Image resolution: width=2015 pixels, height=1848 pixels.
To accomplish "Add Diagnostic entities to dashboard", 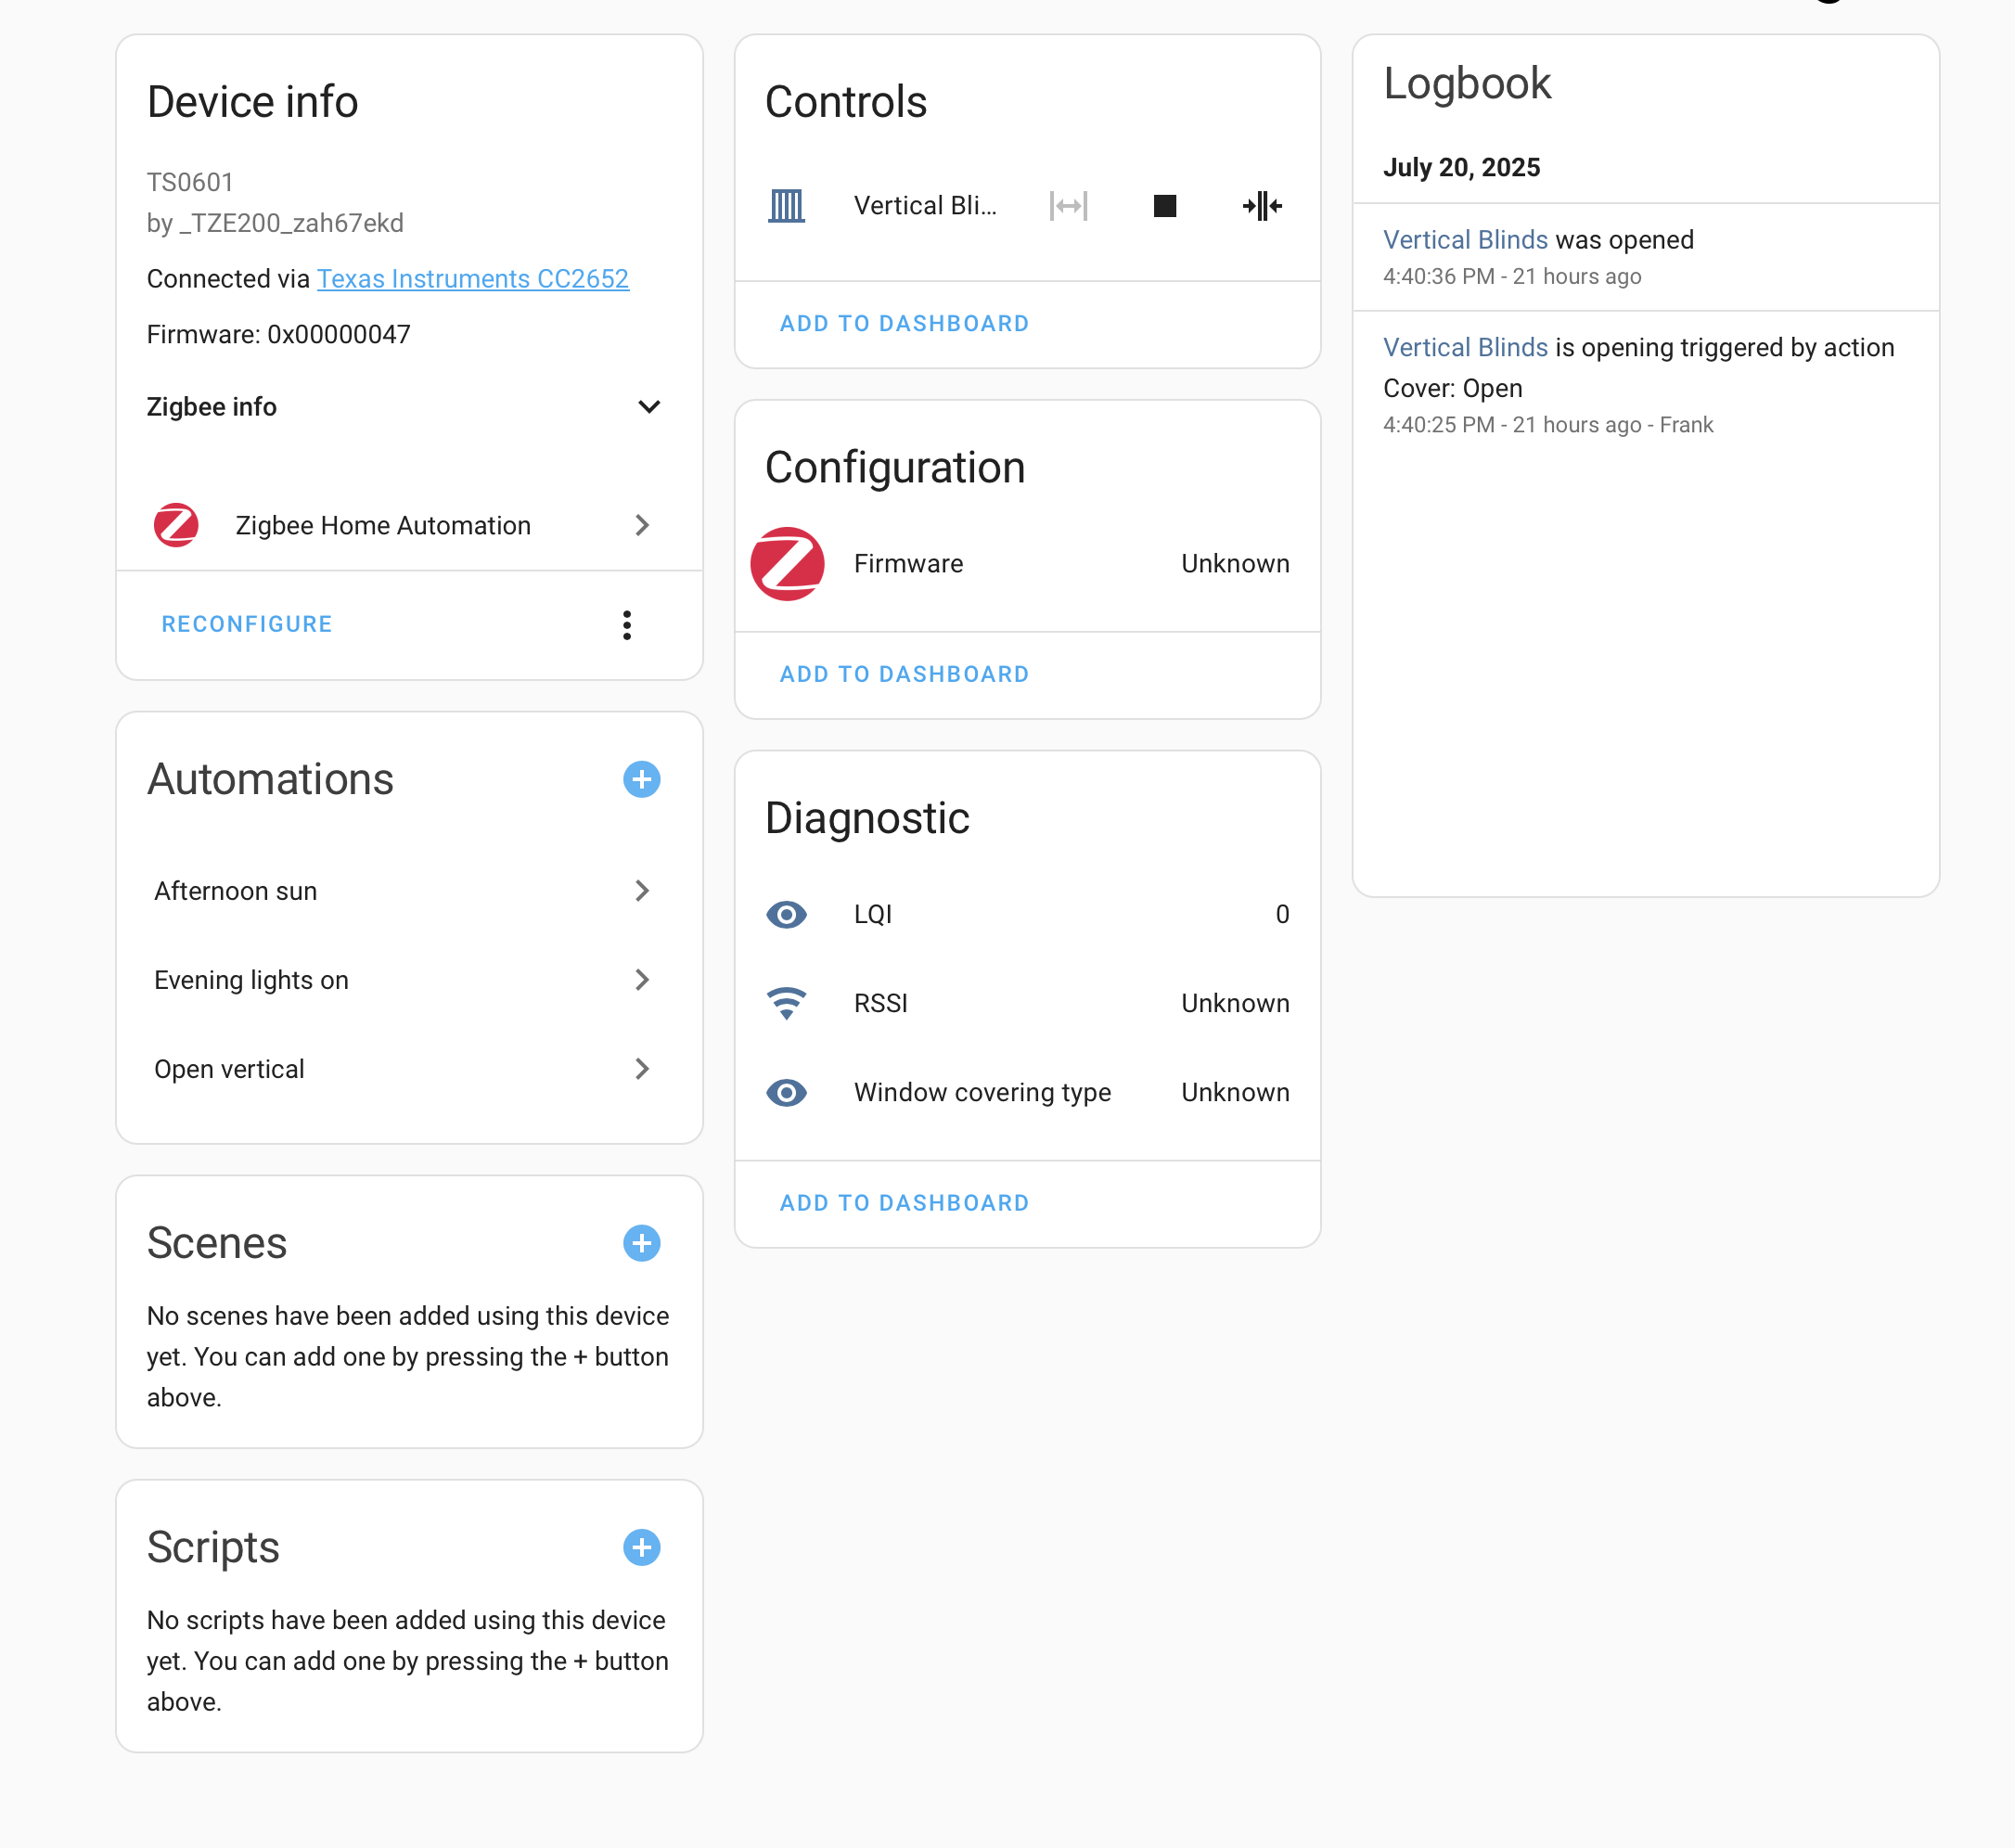I will [x=904, y=1203].
